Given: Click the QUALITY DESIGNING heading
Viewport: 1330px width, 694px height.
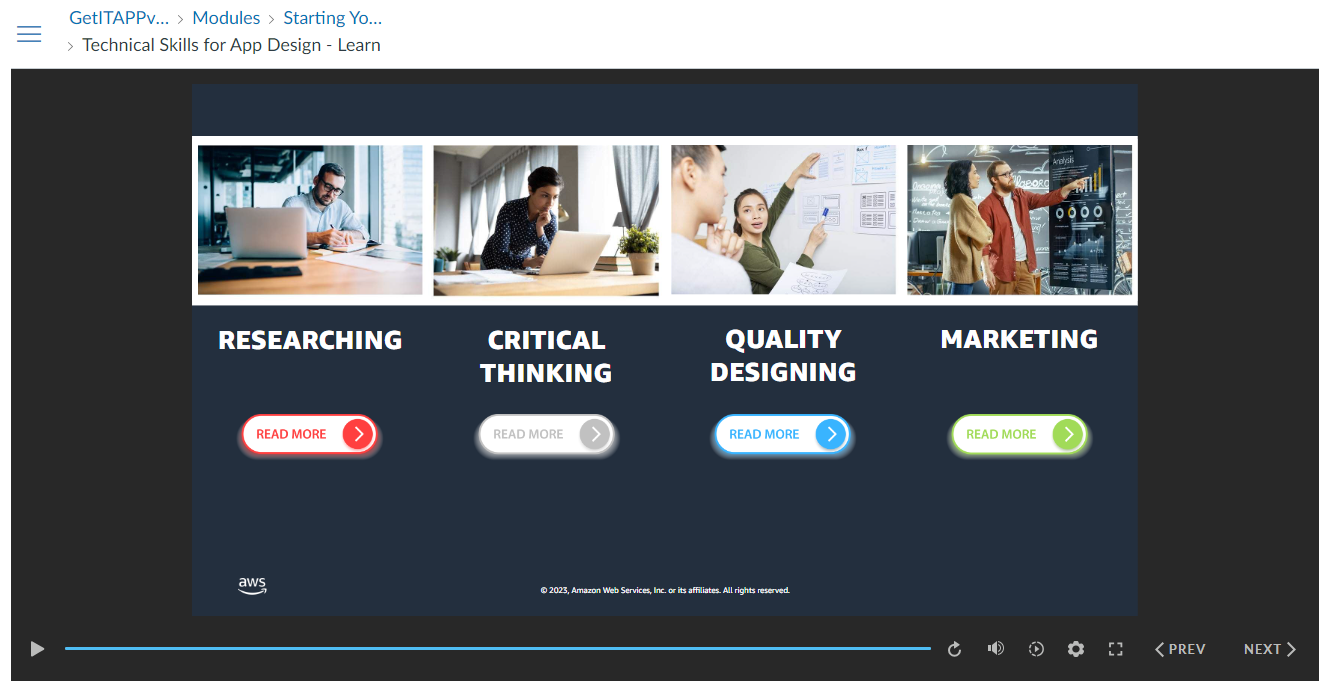Looking at the screenshot, I should pos(783,356).
